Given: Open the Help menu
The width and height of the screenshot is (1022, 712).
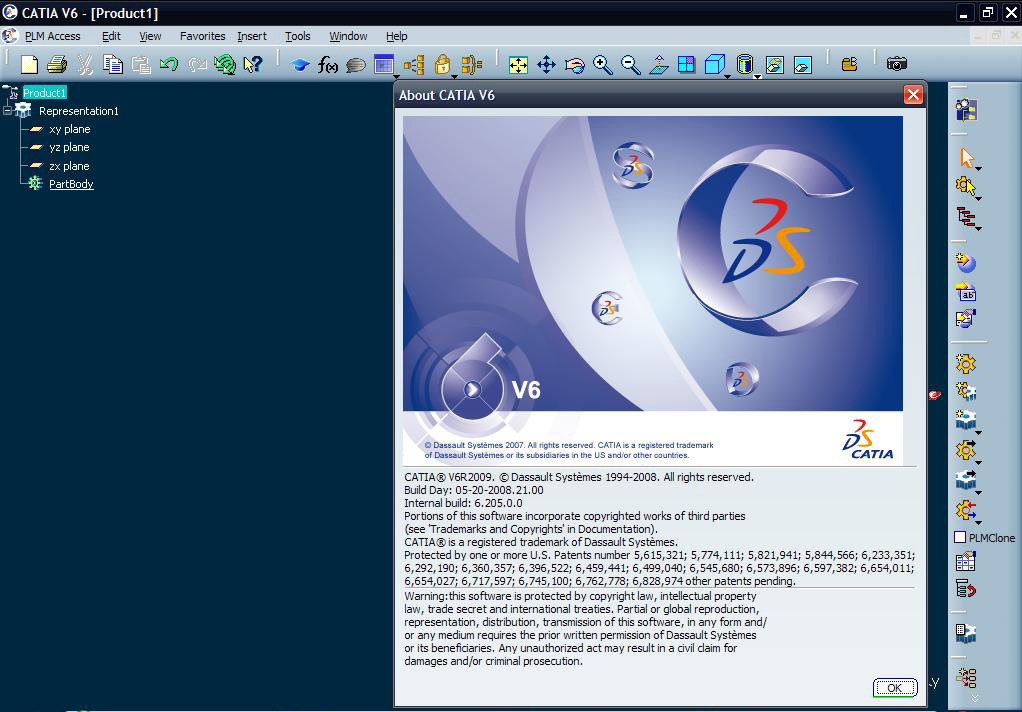Looking at the screenshot, I should [x=396, y=36].
